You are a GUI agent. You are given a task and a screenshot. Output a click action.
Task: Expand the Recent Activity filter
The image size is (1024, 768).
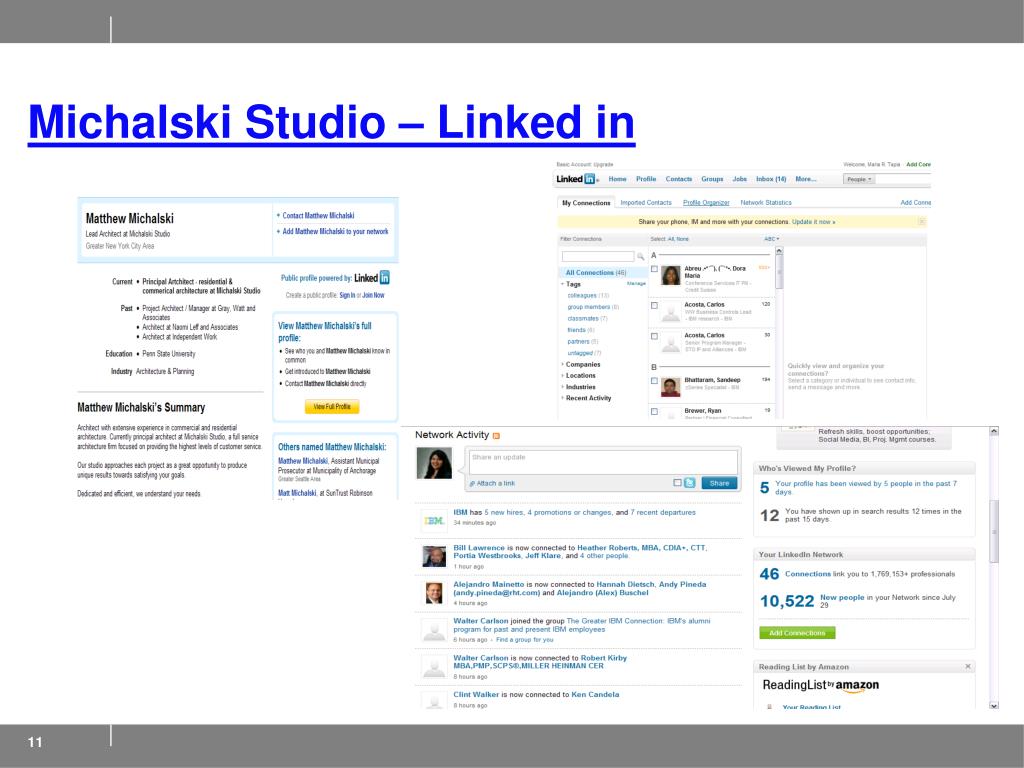[x=563, y=398]
